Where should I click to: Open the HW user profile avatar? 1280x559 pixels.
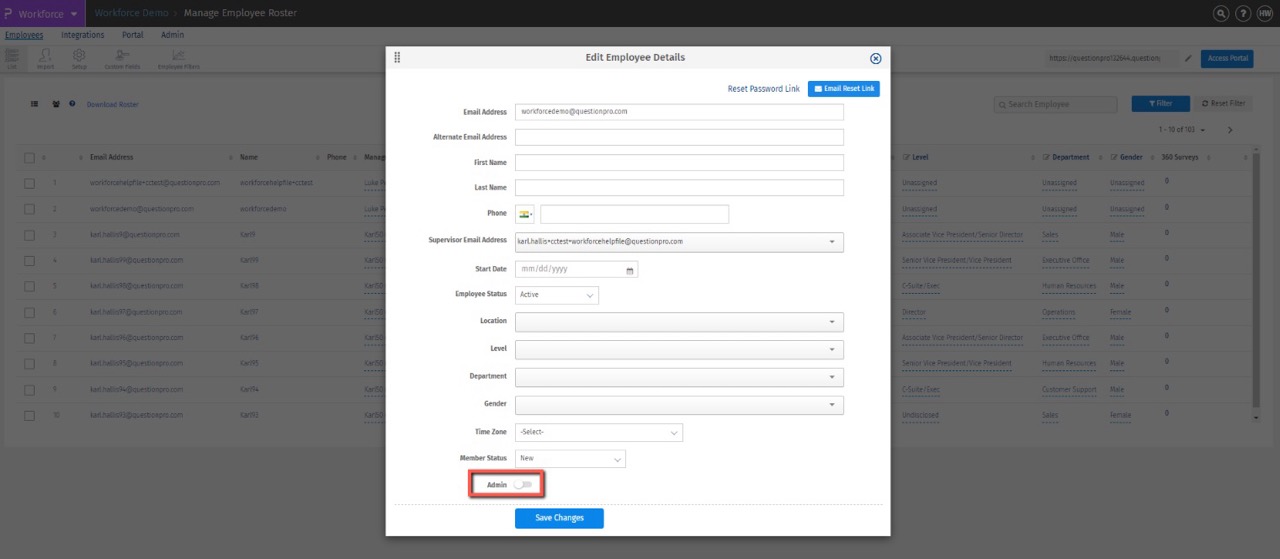(x=1265, y=13)
